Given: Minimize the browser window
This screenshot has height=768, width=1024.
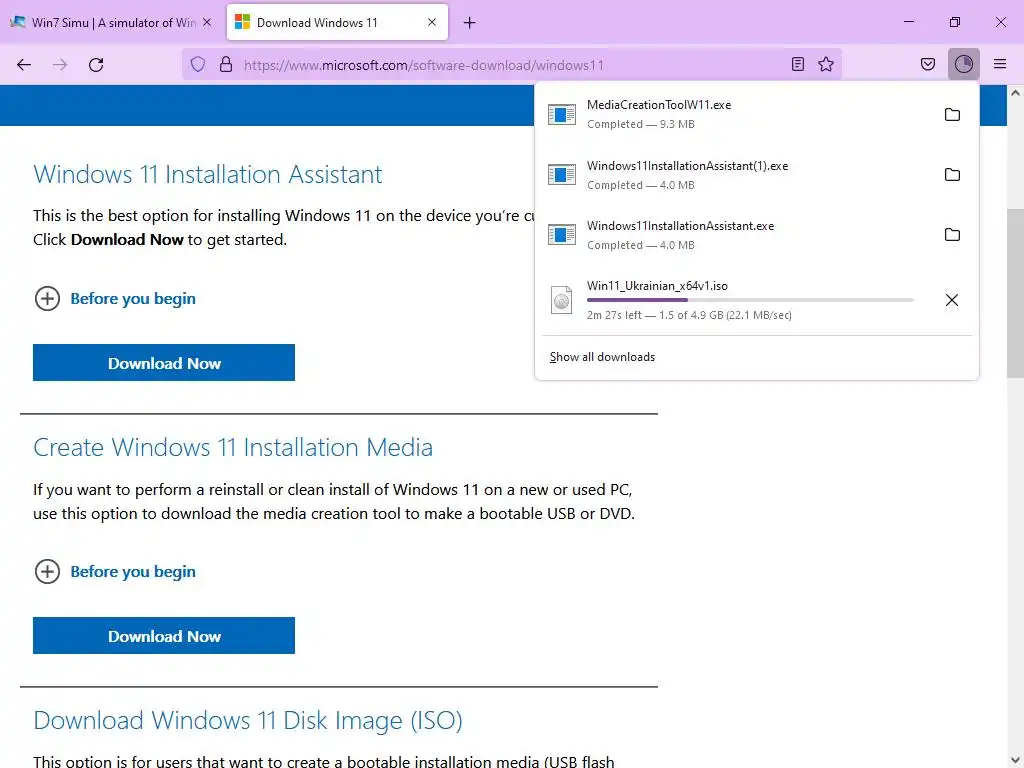Looking at the screenshot, I should coord(908,22).
